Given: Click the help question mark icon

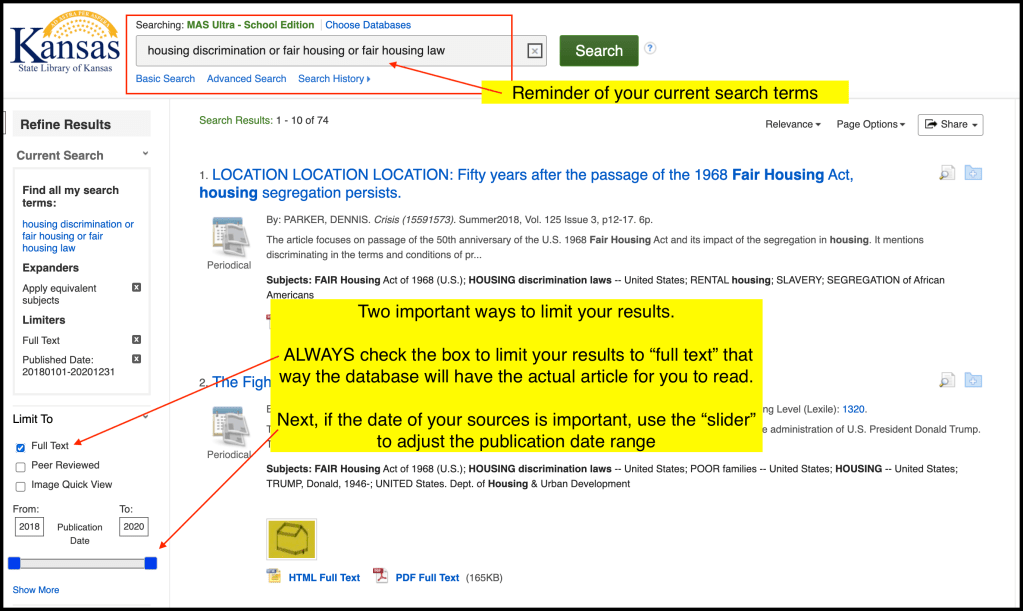Looking at the screenshot, I should (x=650, y=48).
